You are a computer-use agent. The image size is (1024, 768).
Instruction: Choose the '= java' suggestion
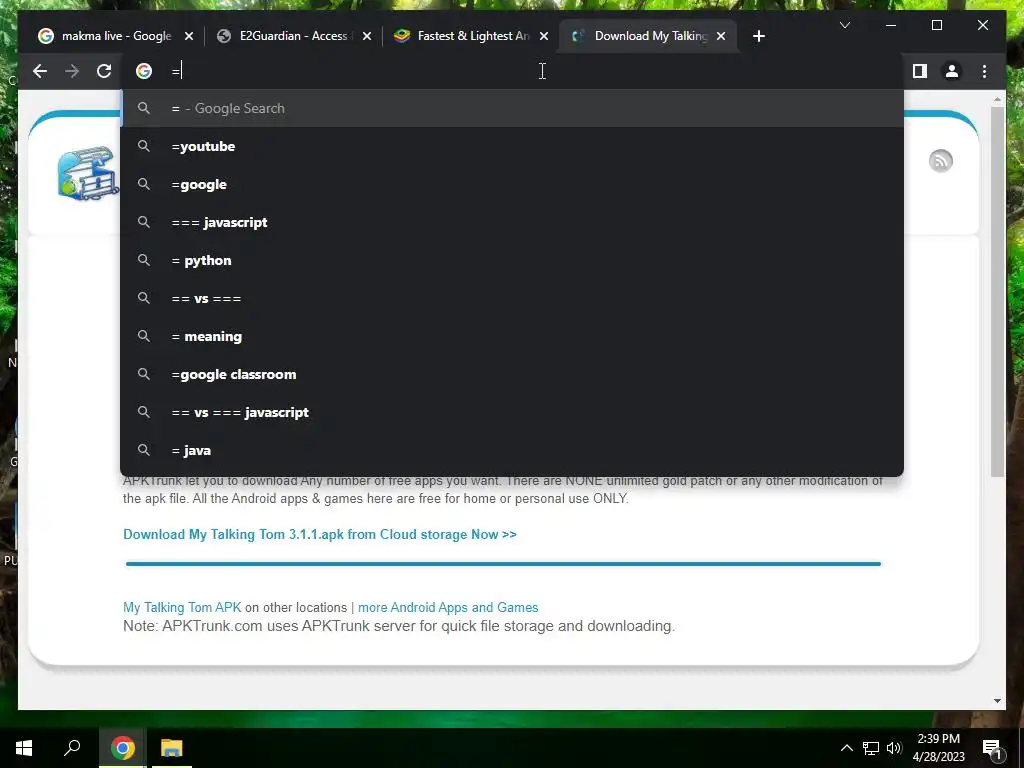[512, 450]
